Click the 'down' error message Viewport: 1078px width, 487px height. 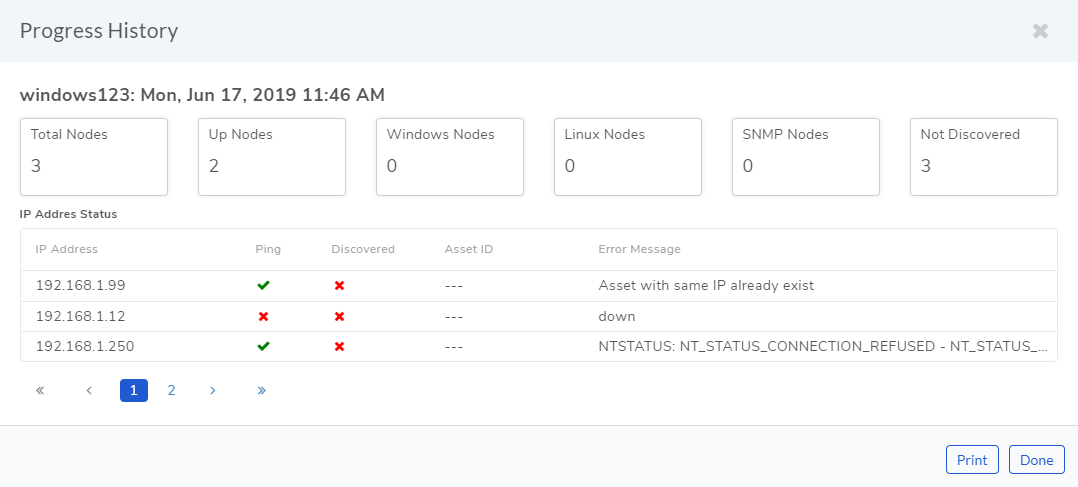(x=617, y=316)
